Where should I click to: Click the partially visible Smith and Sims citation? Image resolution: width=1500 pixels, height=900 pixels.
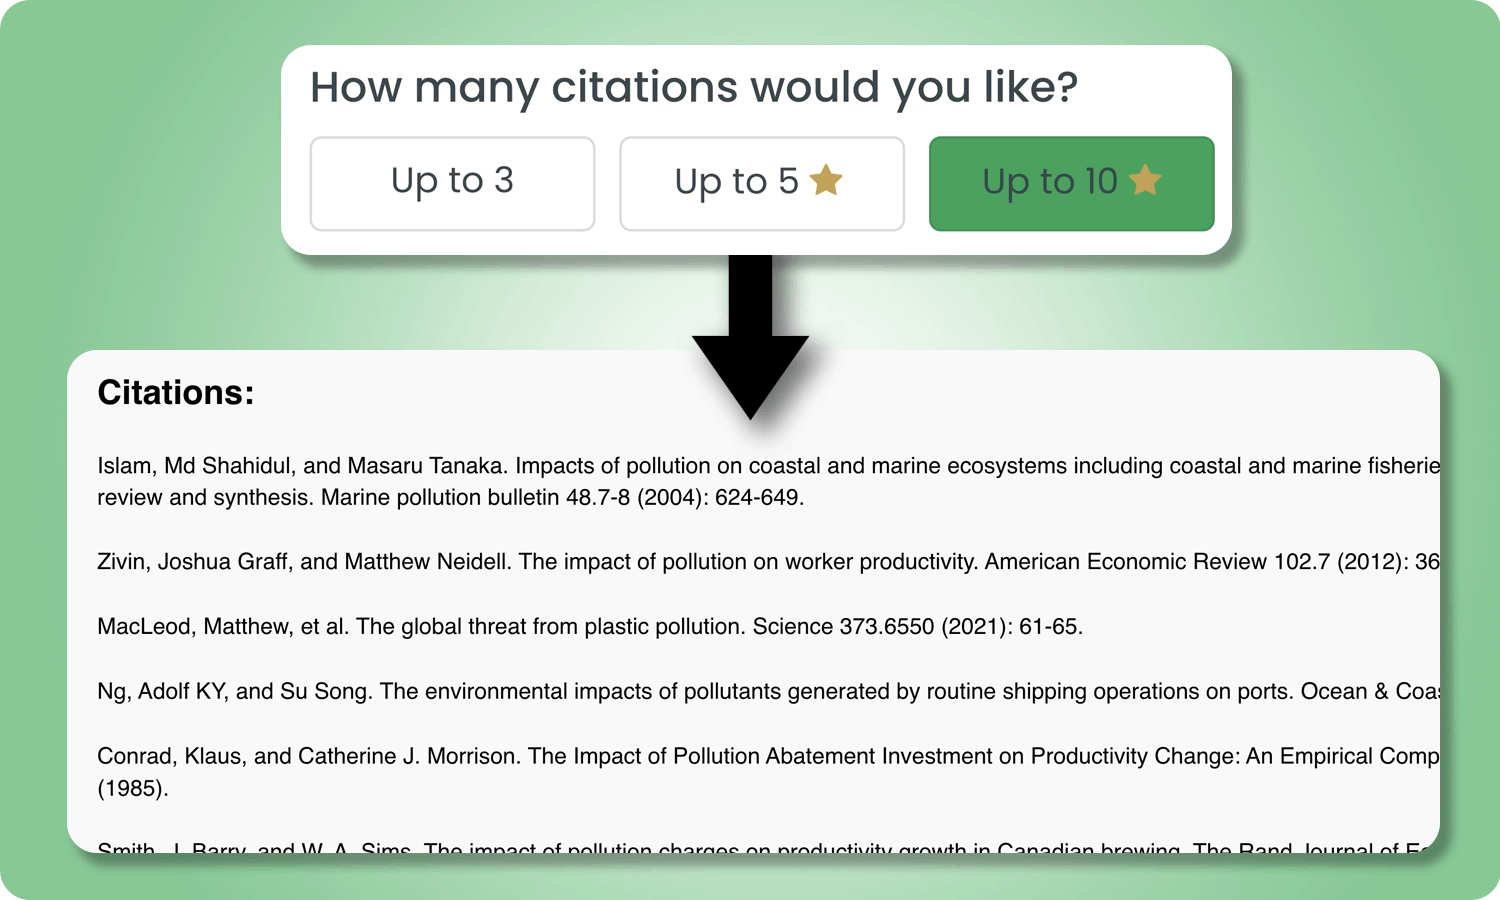tap(600, 849)
